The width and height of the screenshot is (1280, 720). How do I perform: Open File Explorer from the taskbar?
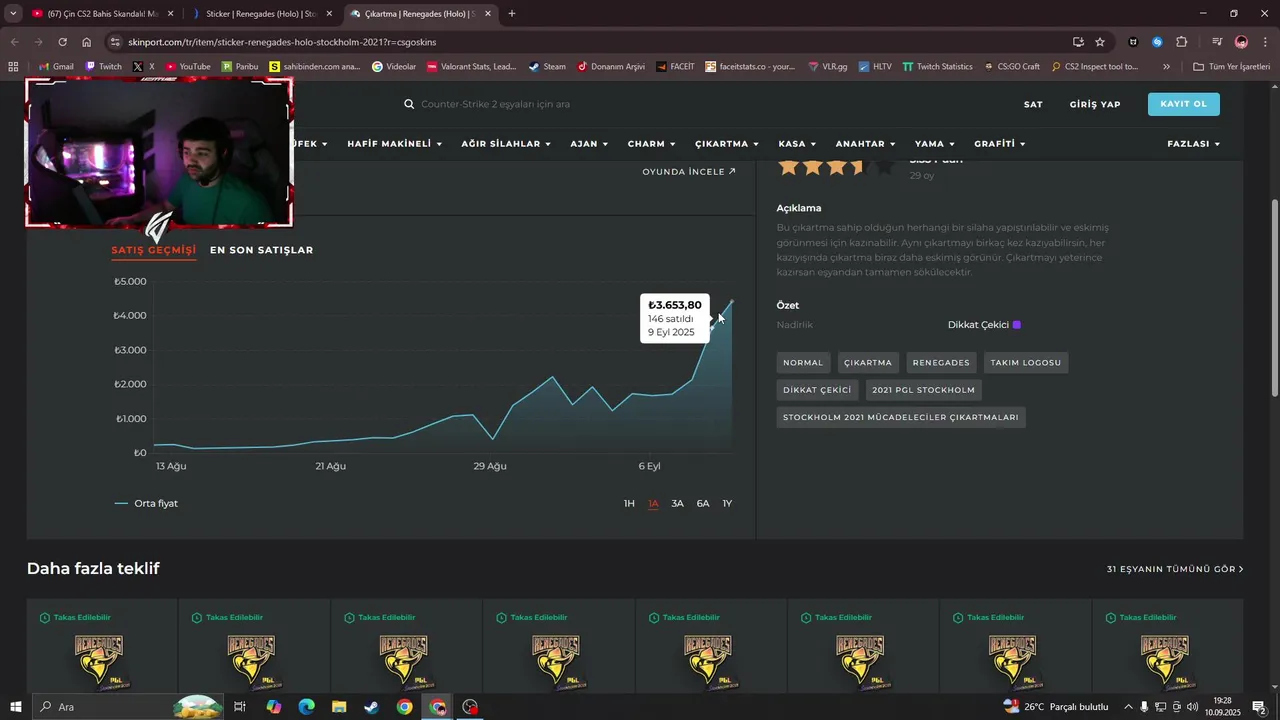pyautogui.click(x=338, y=707)
